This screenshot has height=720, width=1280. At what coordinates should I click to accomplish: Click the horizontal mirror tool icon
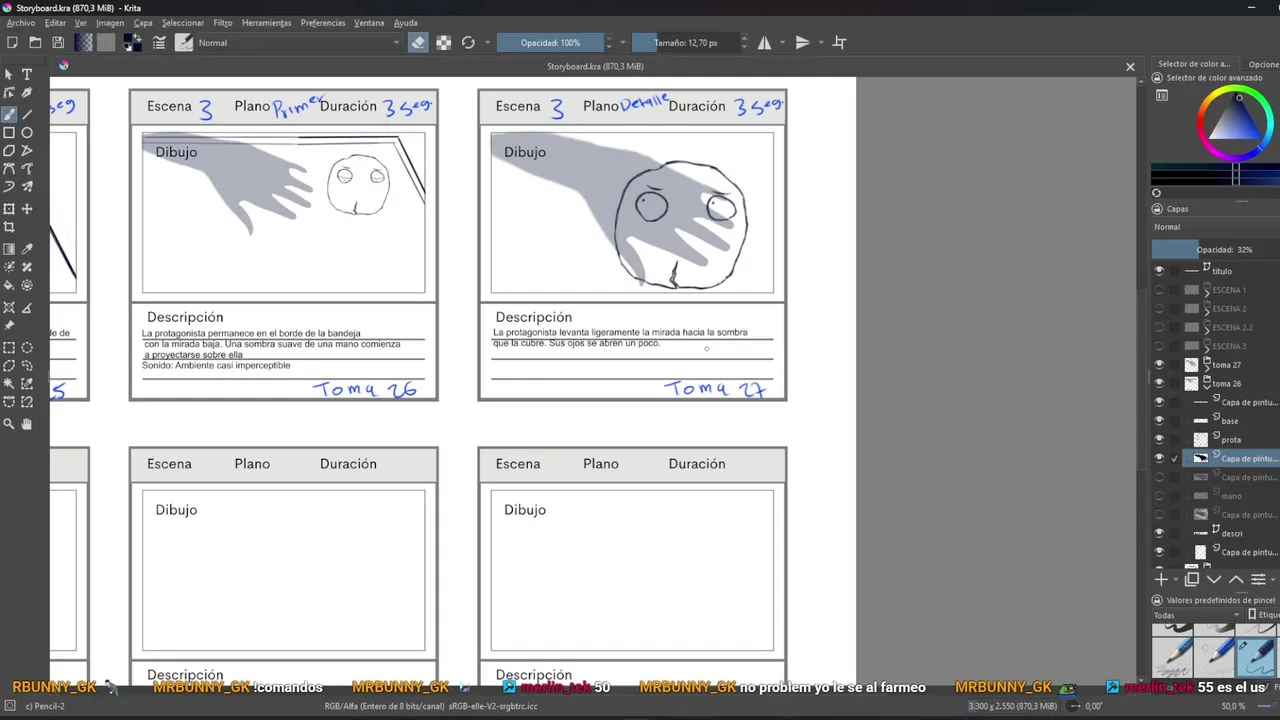(764, 42)
